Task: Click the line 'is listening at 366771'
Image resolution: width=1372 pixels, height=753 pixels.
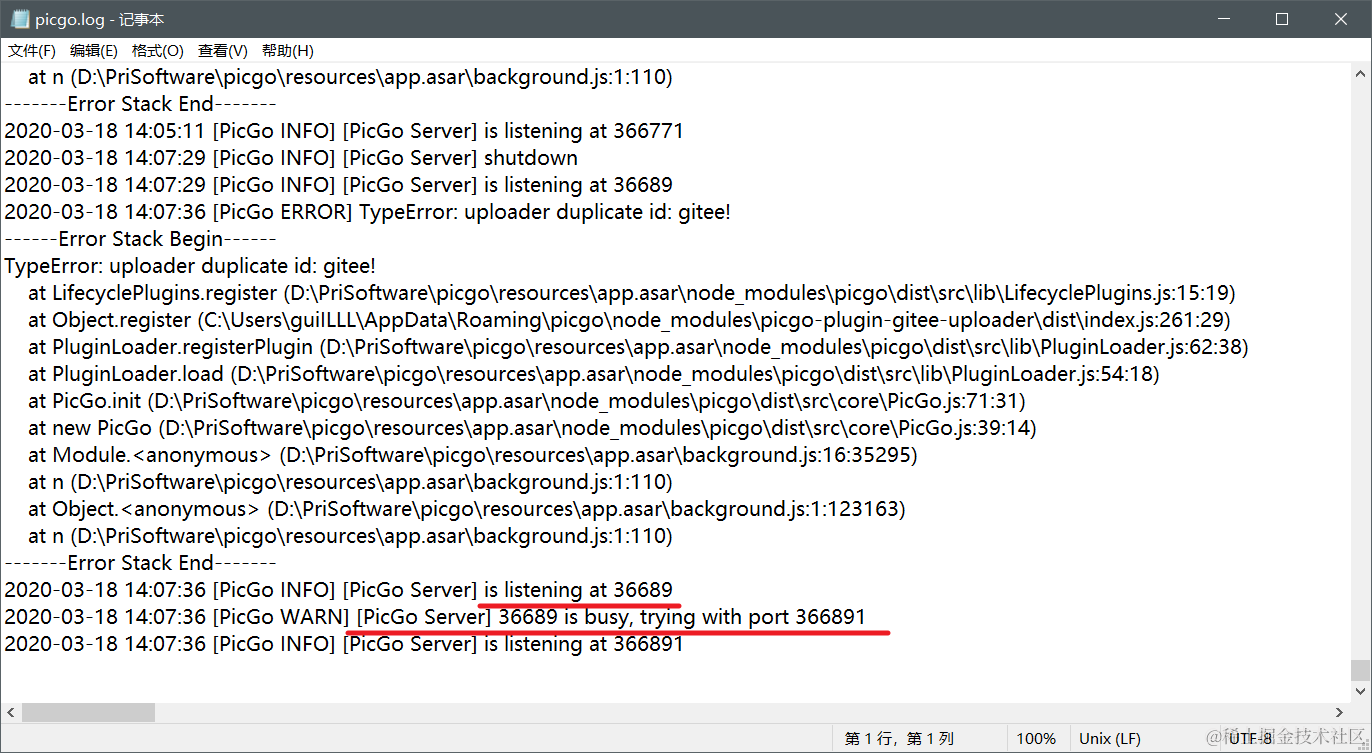Action: [344, 131]
